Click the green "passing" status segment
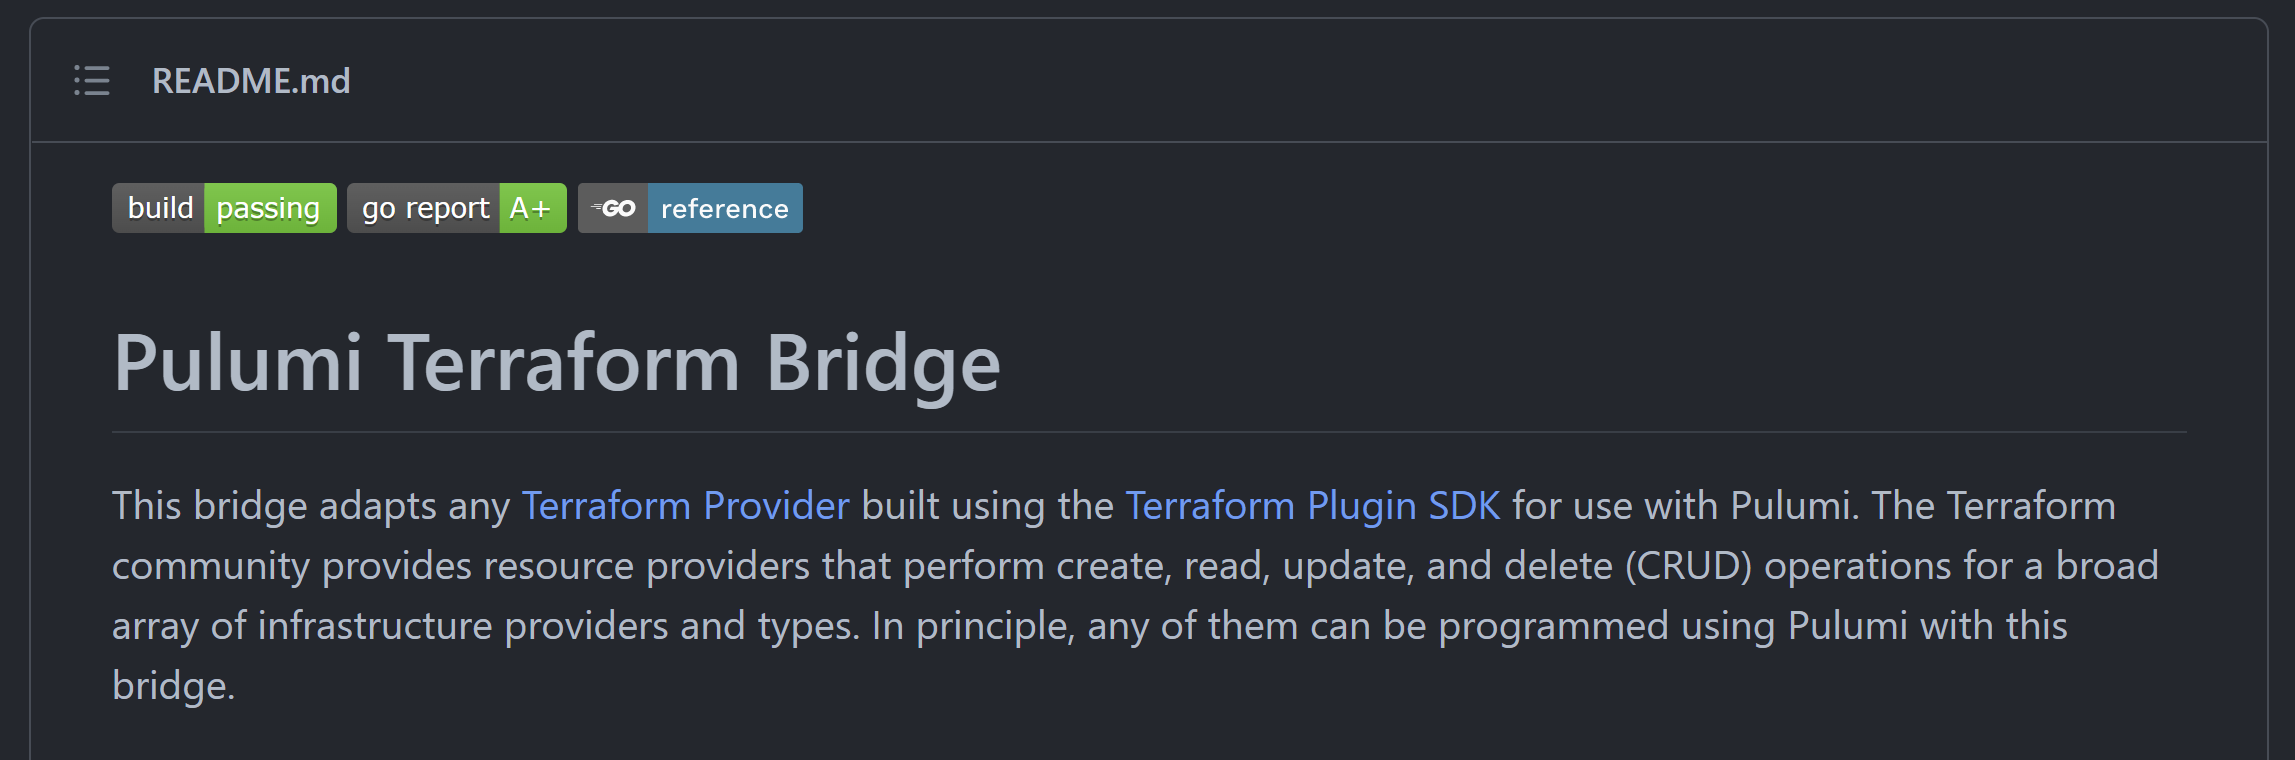Screen dimensions: 2295x760 click(268, 208)
